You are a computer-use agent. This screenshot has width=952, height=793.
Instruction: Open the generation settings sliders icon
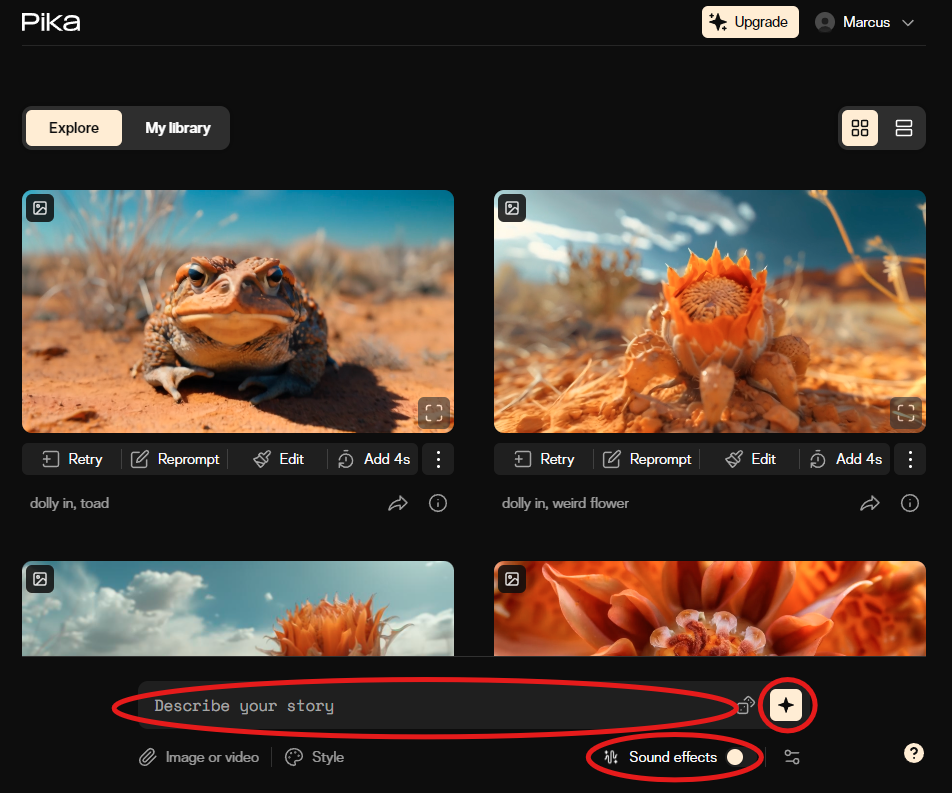(792, 757)
